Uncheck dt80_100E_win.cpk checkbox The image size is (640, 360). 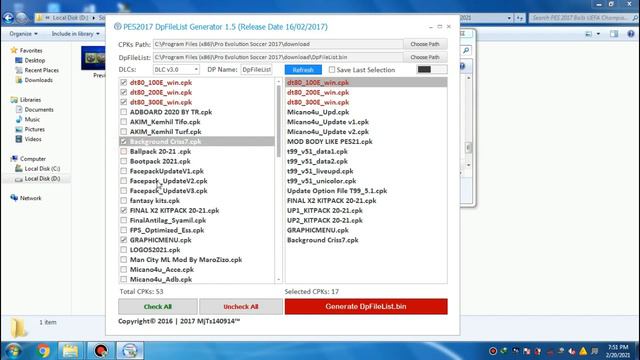(x=124, y=82)
